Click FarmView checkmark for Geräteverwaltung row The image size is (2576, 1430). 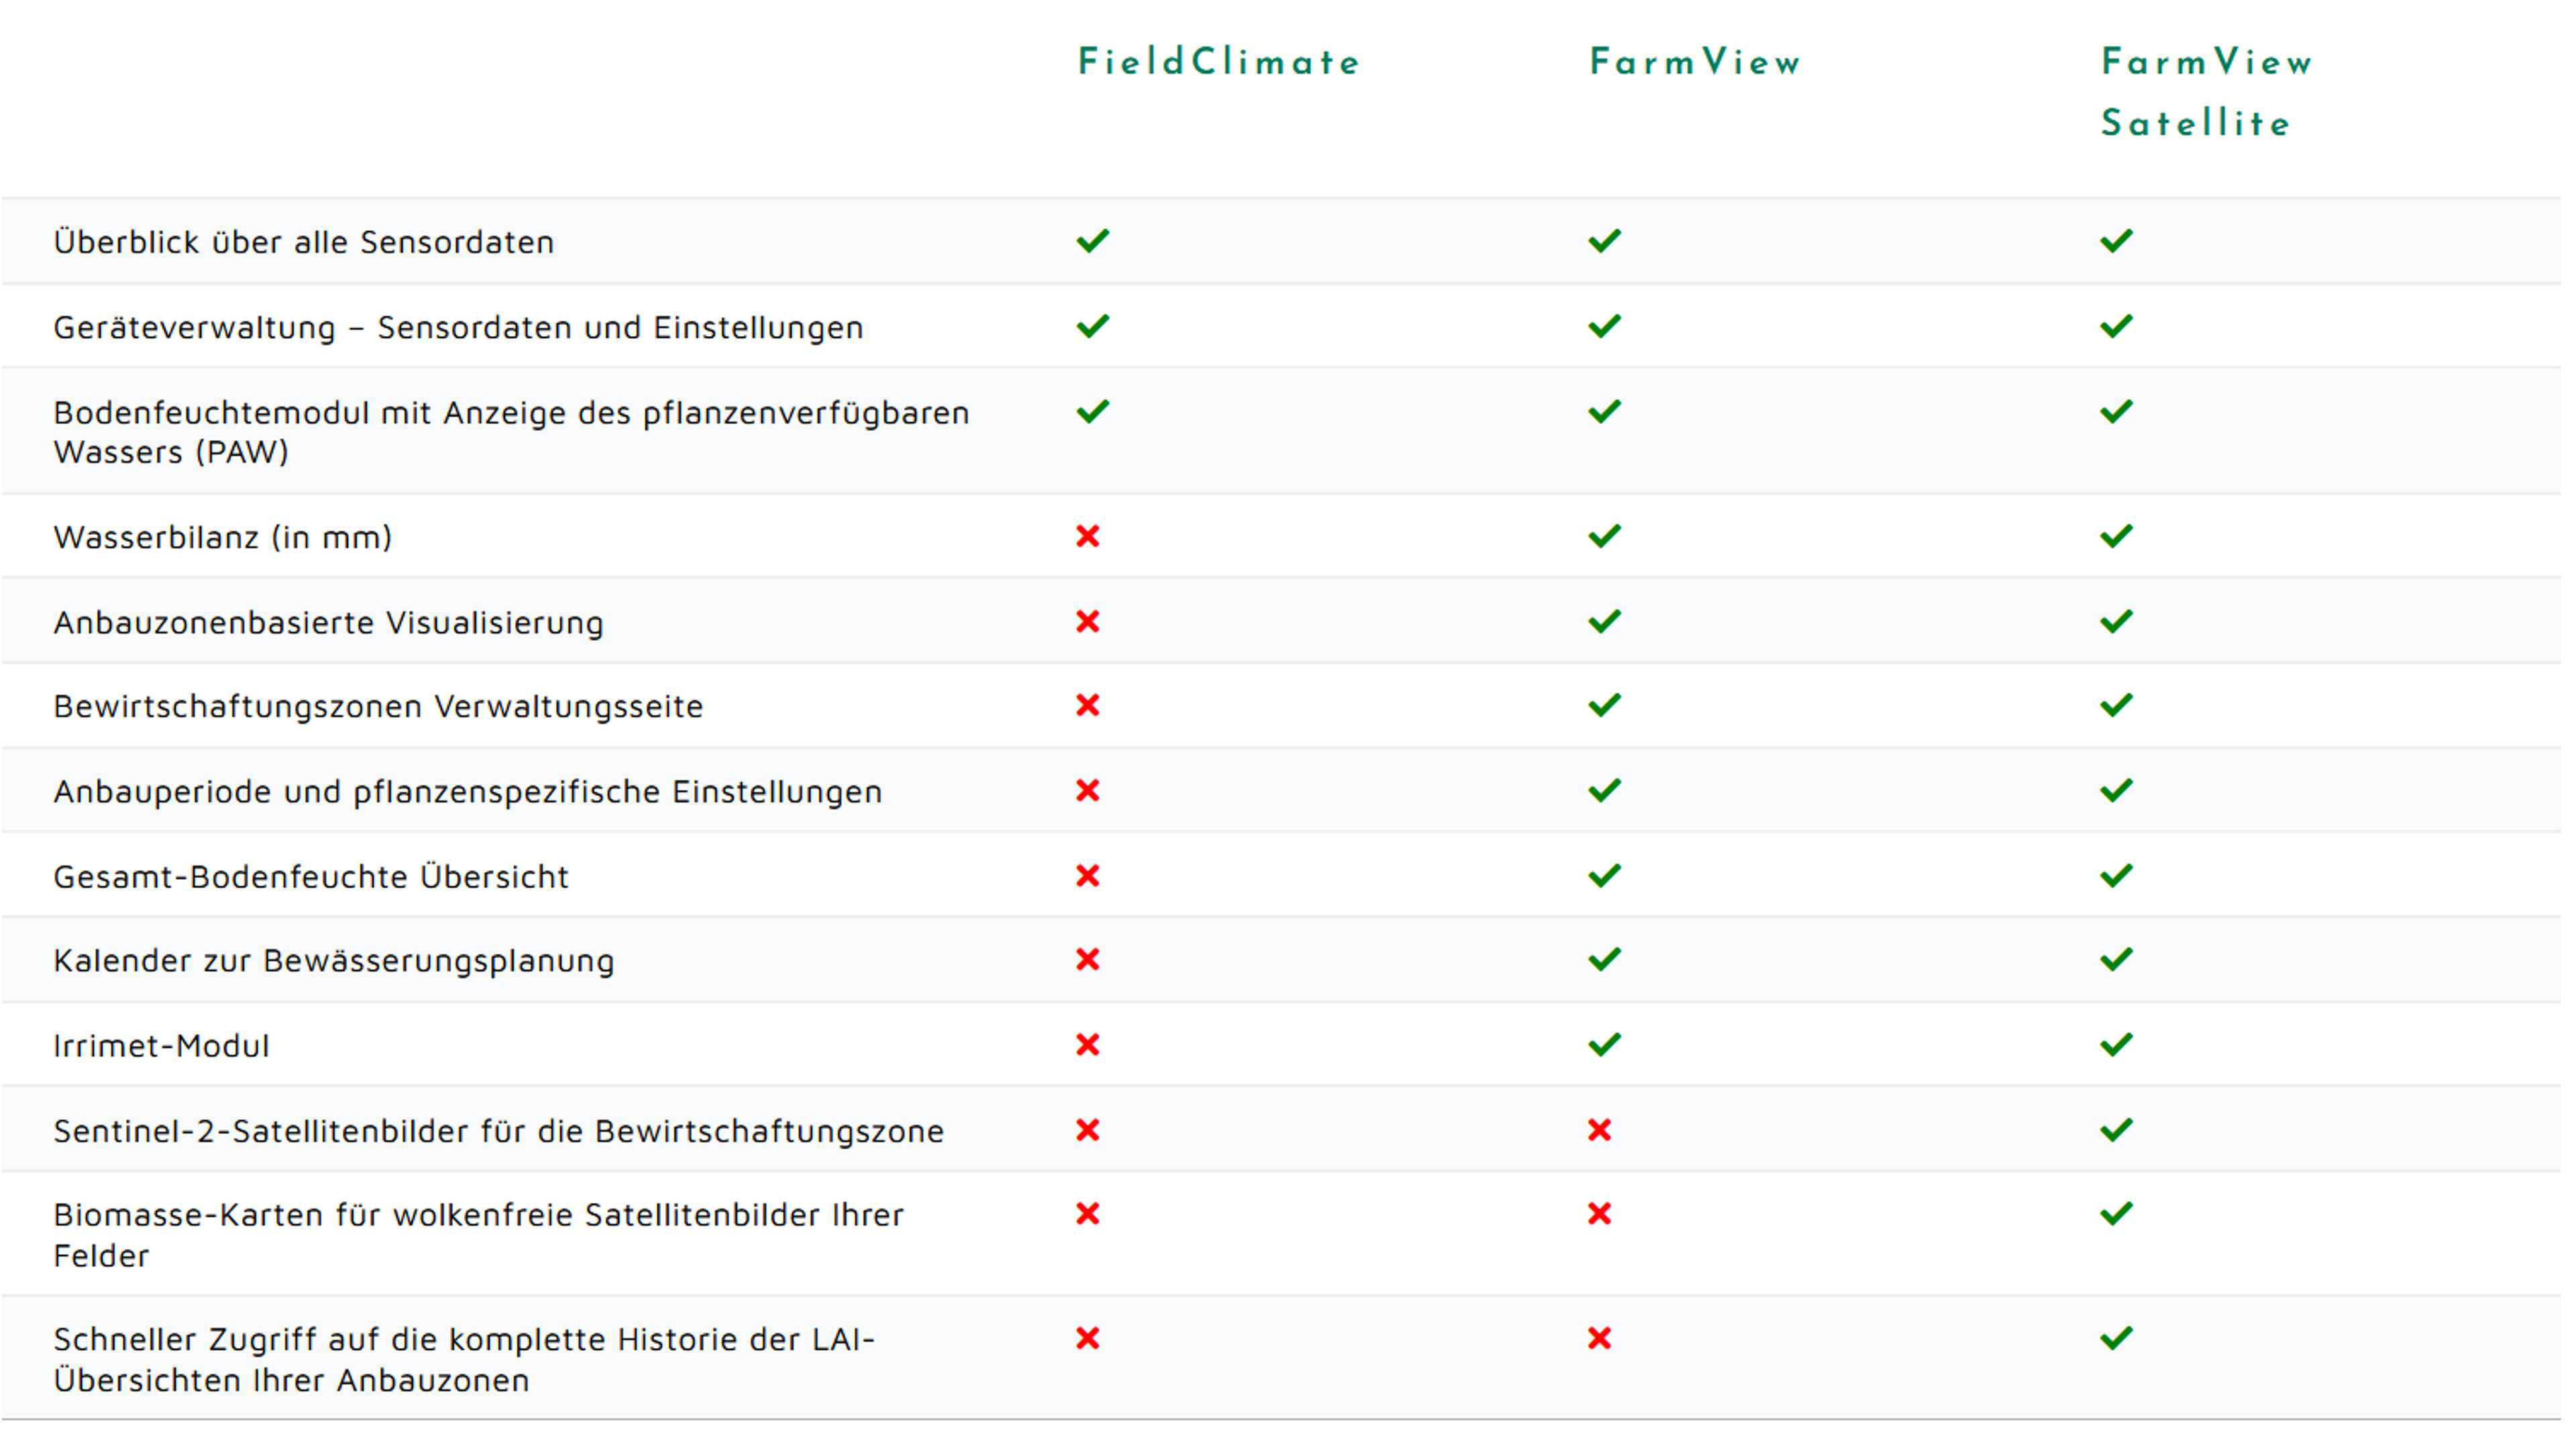(x=1604, y=326)
